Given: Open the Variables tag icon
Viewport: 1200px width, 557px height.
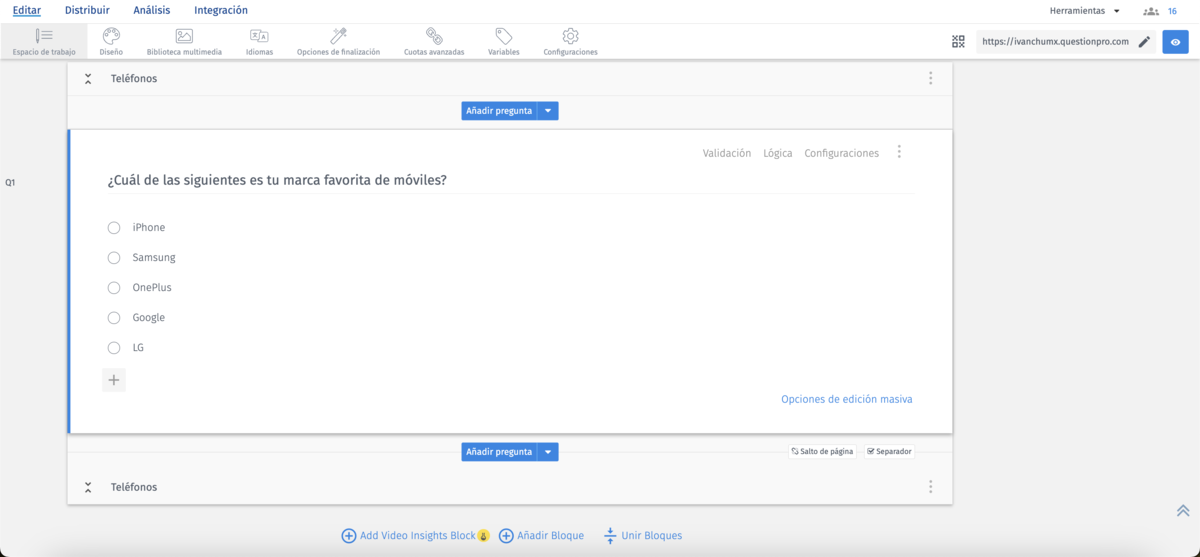Looking at the screenshot, I should coord(504,36).
